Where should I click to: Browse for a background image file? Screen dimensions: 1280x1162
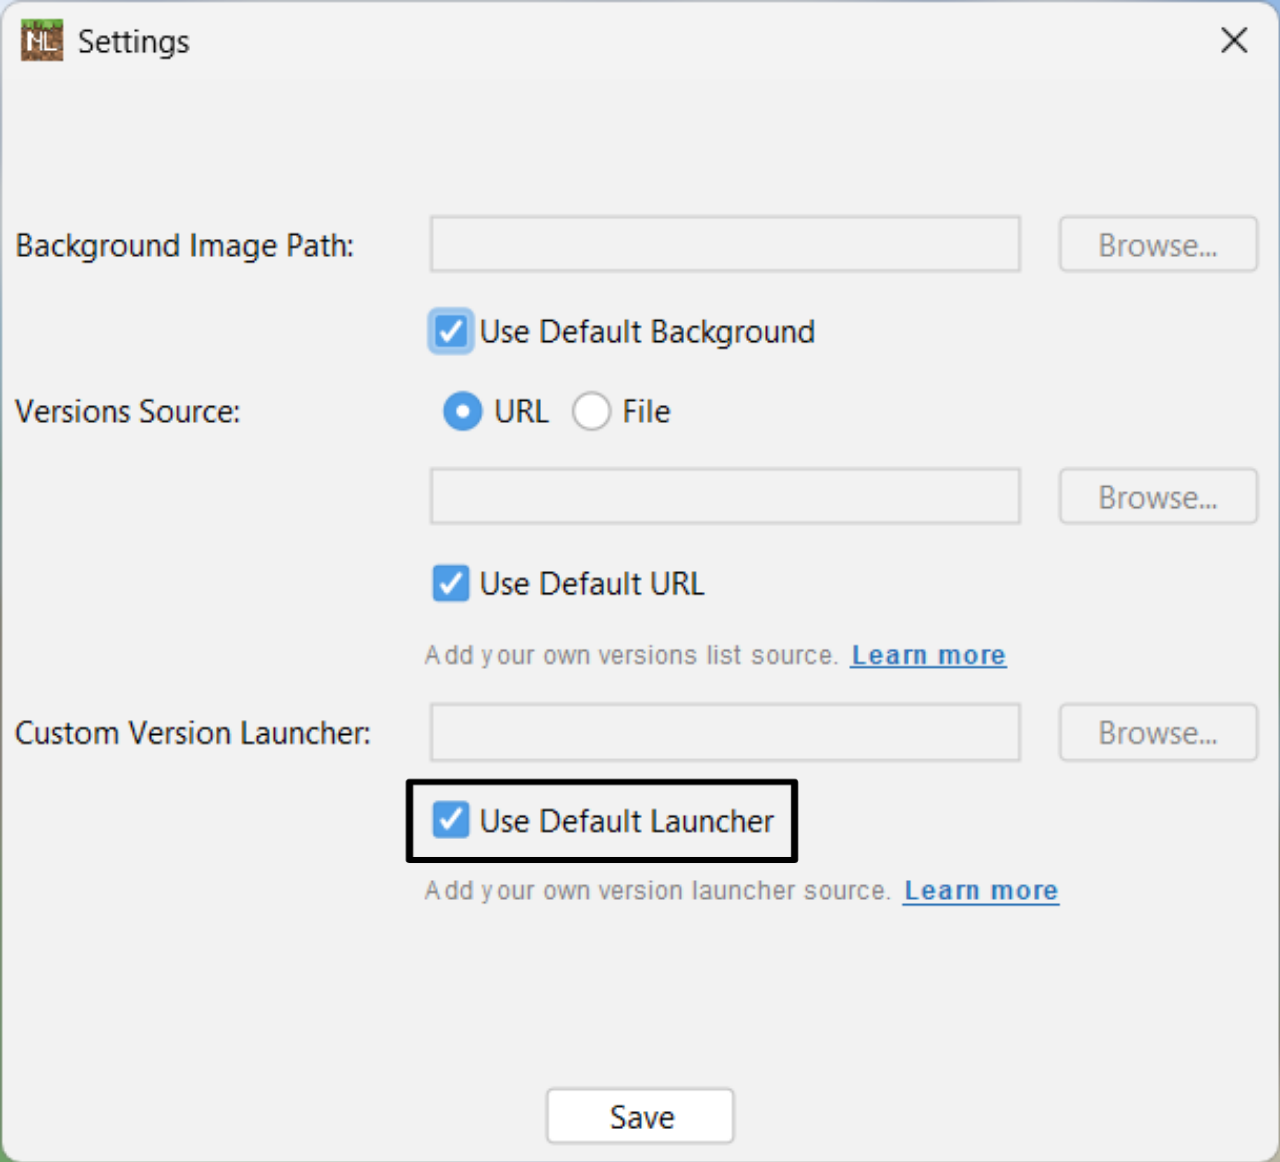[1157, 245]
